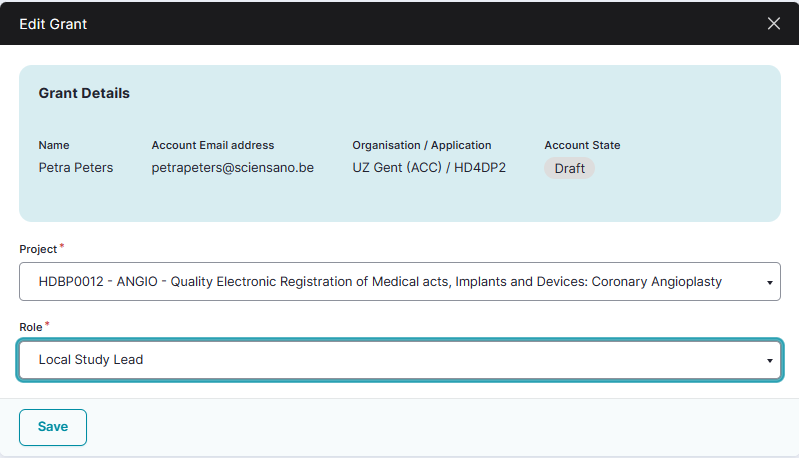Click the Draft account state badge
799x458 pixels.
tap(569, 168)
